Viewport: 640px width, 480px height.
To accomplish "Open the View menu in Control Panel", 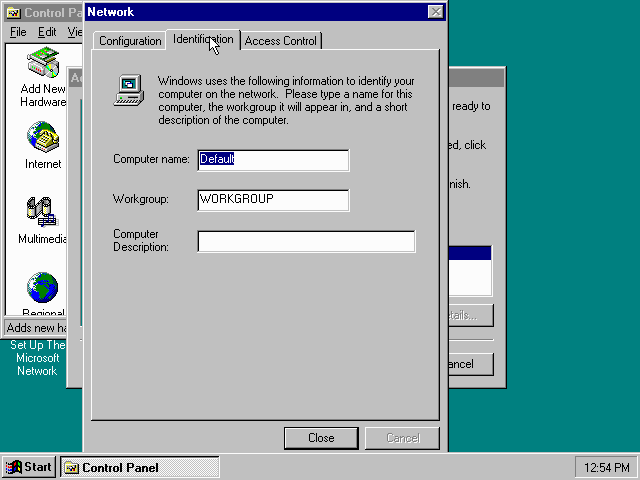I will coord(75,32).
